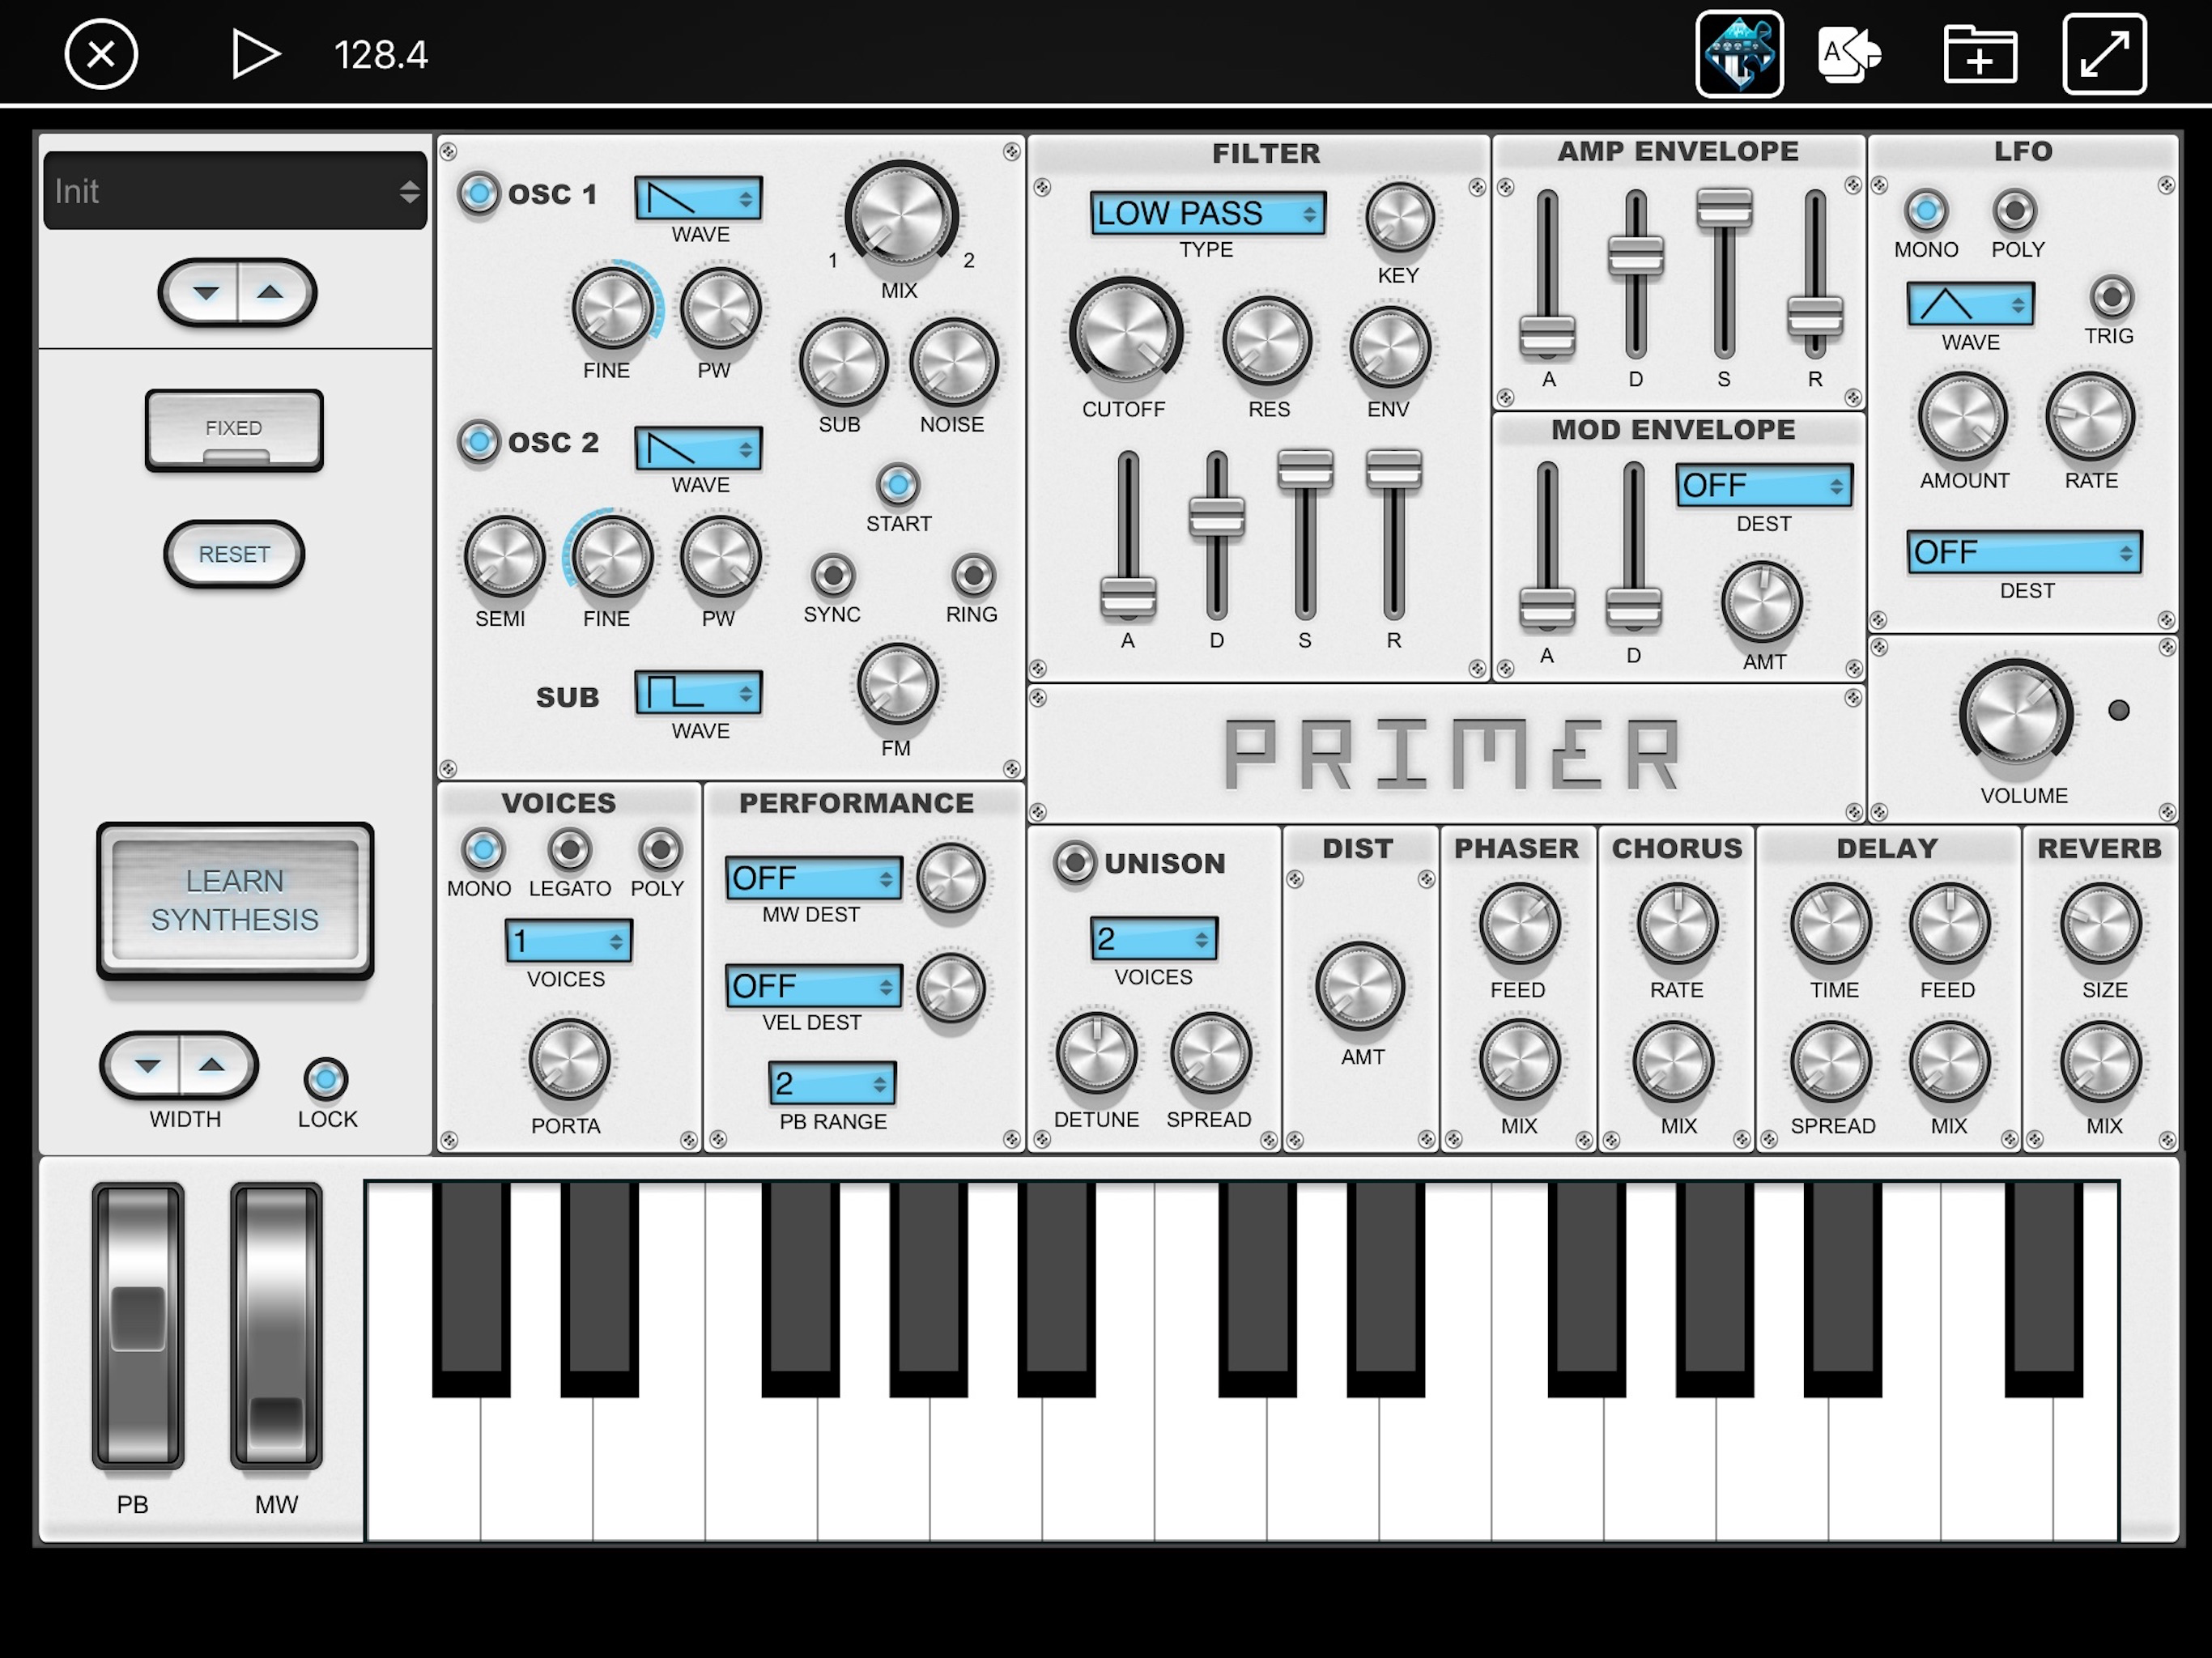Screen dimensions: 2212x1658
Task: Click the LEARN SYNTHESIS button
Action: coord(235,900)
